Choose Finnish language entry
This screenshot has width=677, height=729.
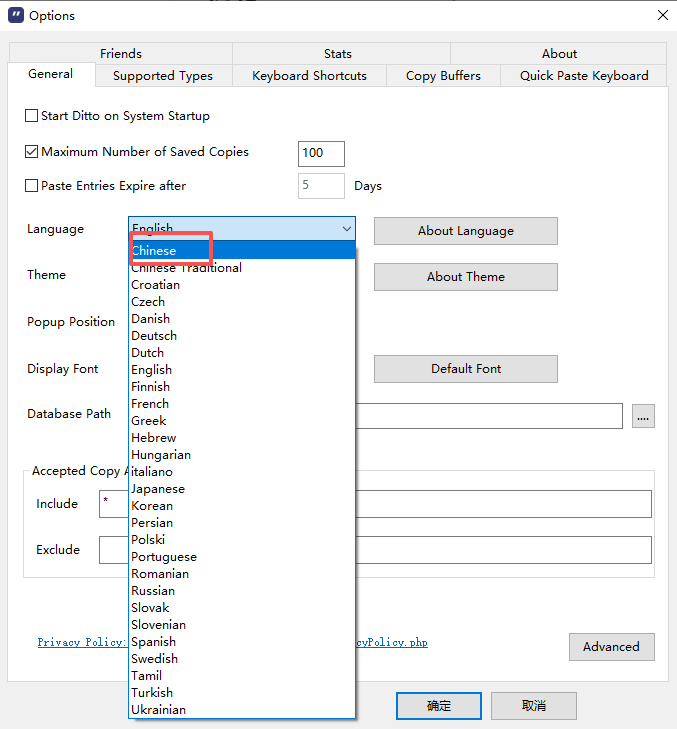coord(242,386)
